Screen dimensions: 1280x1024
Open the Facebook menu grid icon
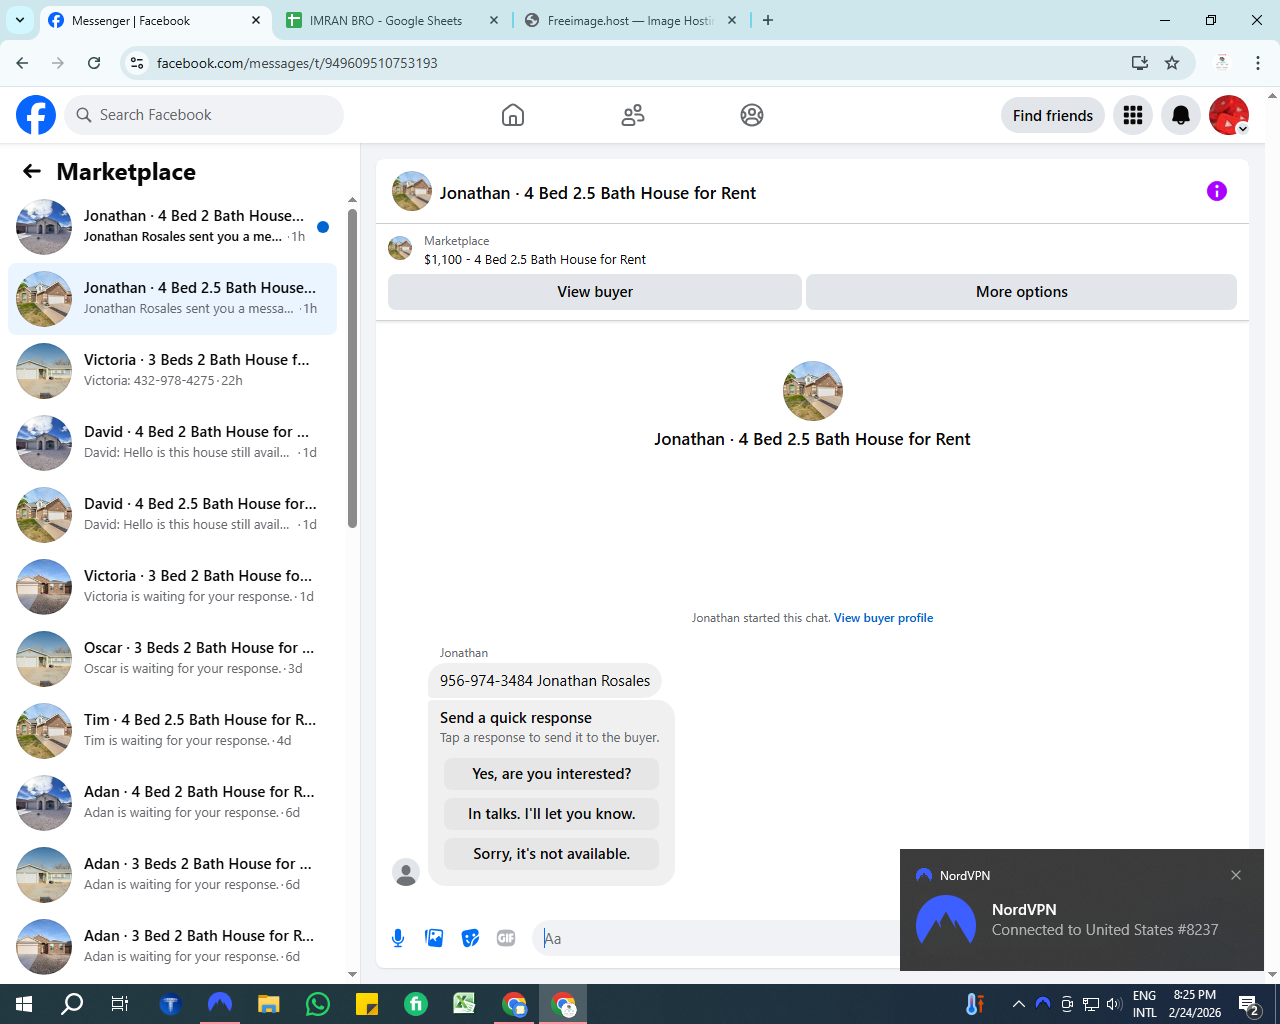click(1133, 115)
